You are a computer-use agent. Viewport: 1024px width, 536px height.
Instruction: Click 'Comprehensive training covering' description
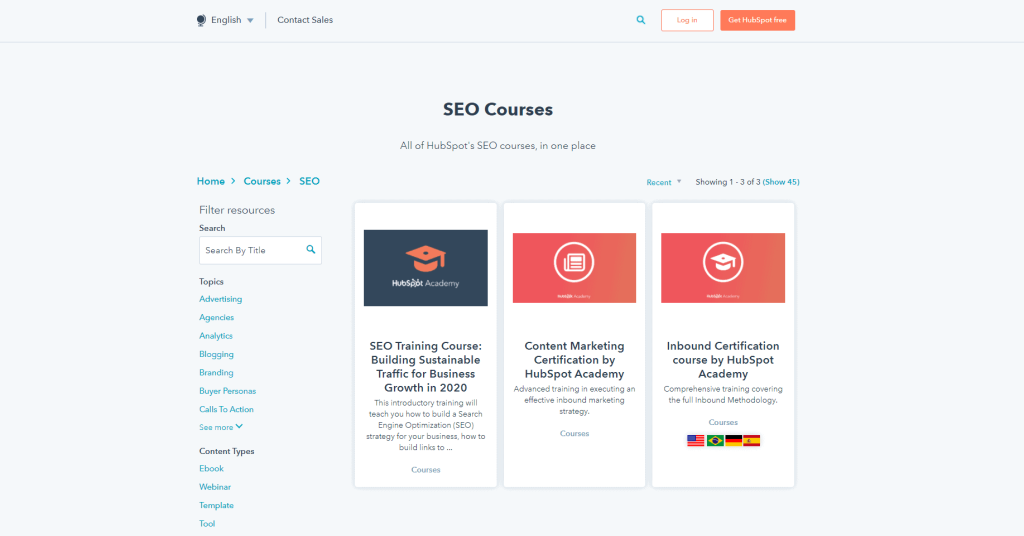tap(723, 394)
